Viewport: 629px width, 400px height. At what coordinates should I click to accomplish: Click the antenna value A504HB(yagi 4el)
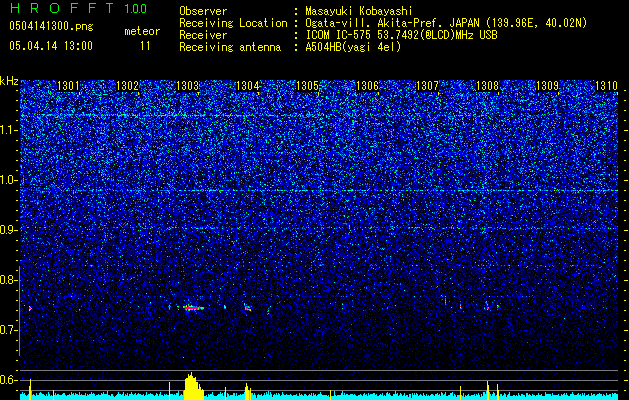[353, 47]
